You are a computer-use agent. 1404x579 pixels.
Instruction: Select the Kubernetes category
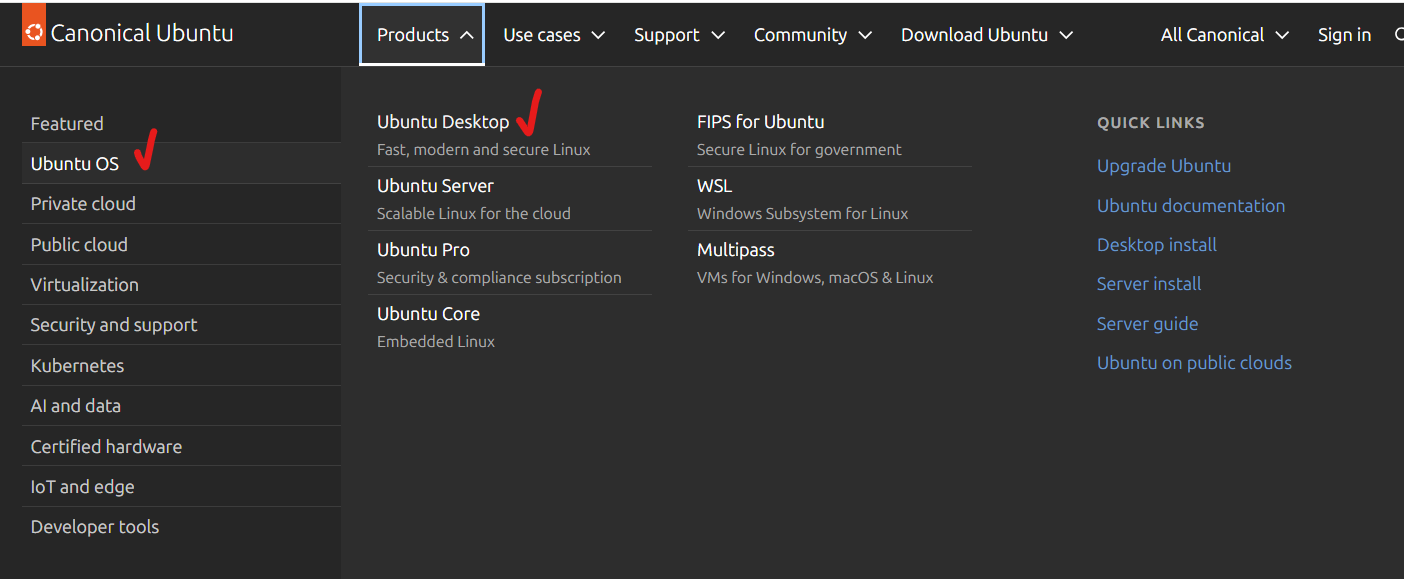tap(181, 366)
